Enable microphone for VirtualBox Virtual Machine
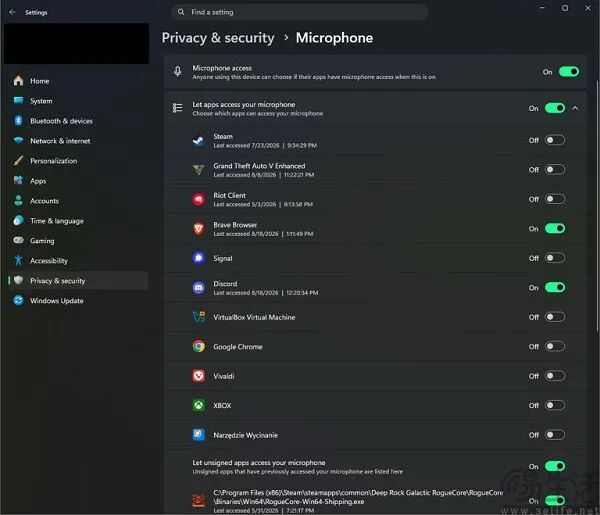600x515 pixels. tap(555, 317)
